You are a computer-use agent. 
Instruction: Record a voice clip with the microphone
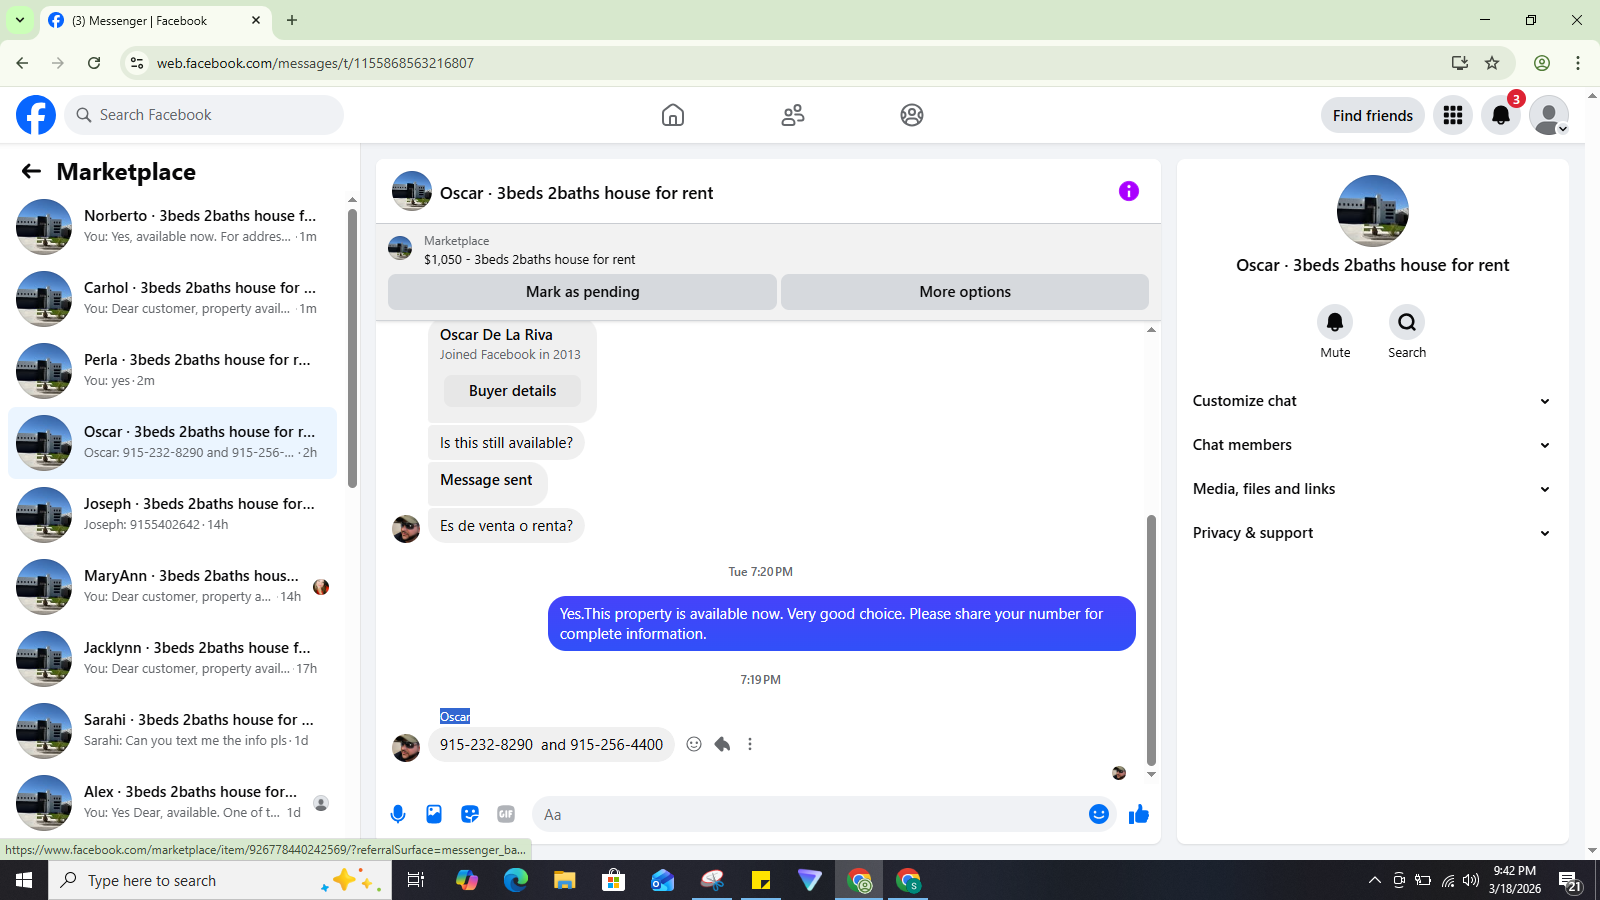[x=398, y=814]
